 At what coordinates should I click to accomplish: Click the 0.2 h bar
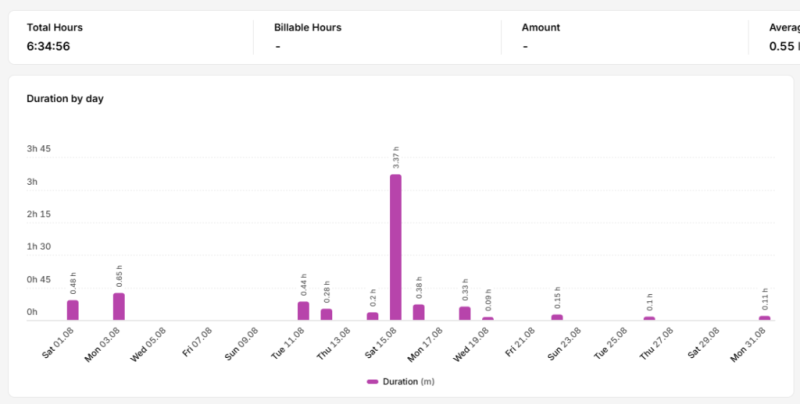[x=372, y=316]
